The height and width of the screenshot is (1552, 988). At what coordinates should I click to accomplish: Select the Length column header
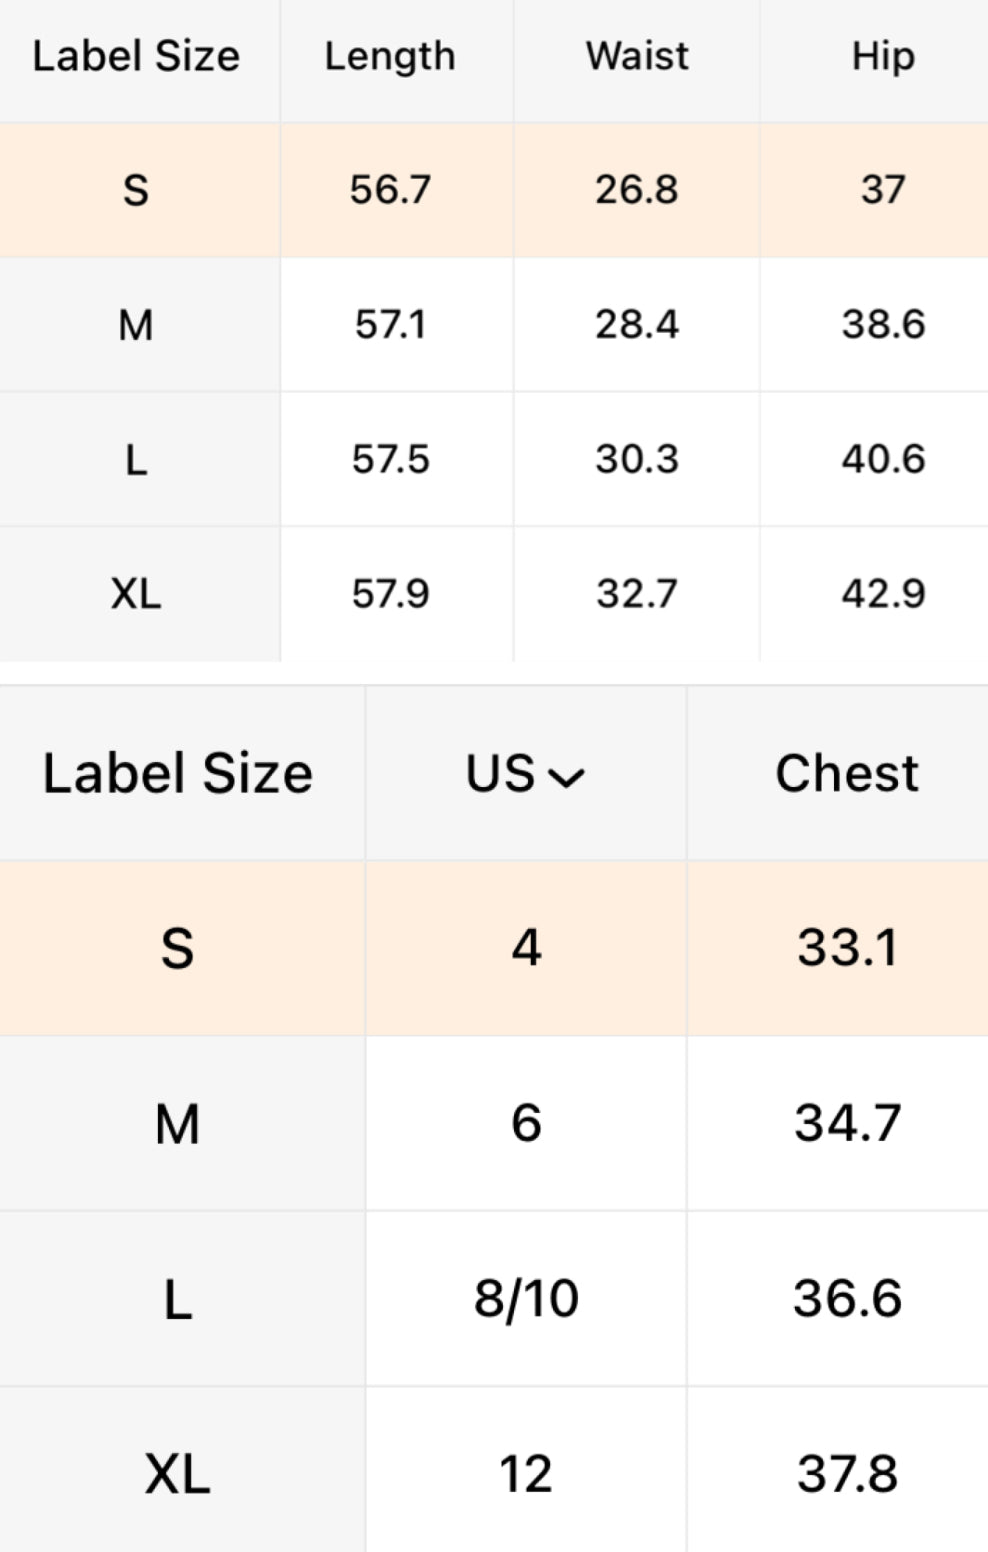(390, 57)
